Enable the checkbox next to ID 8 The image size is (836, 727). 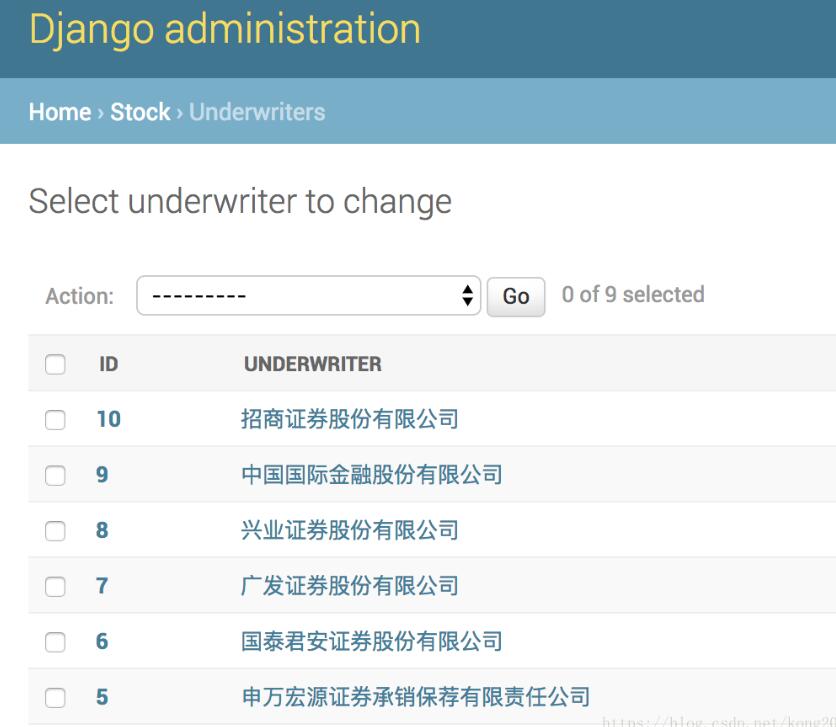point(56,529)
